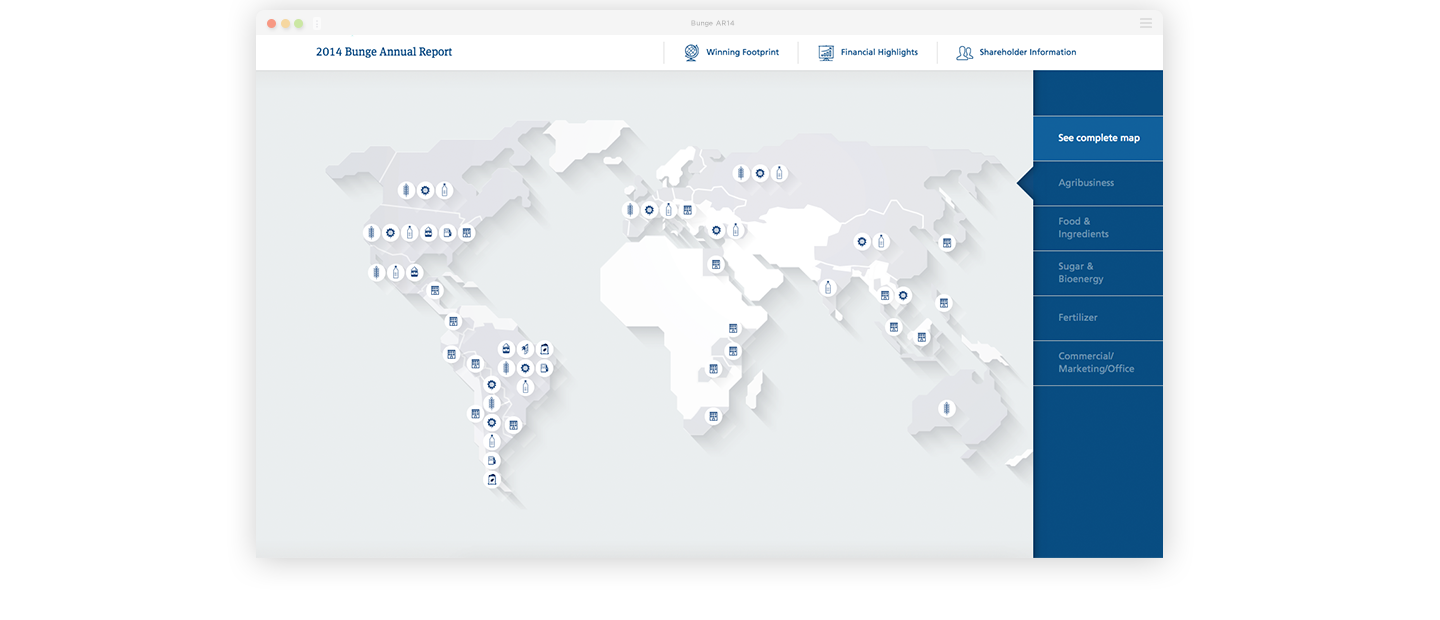Click the sugarcane icon over Brazil
Viewport: 1440px width, 620px height.
[x=525, y=349]
